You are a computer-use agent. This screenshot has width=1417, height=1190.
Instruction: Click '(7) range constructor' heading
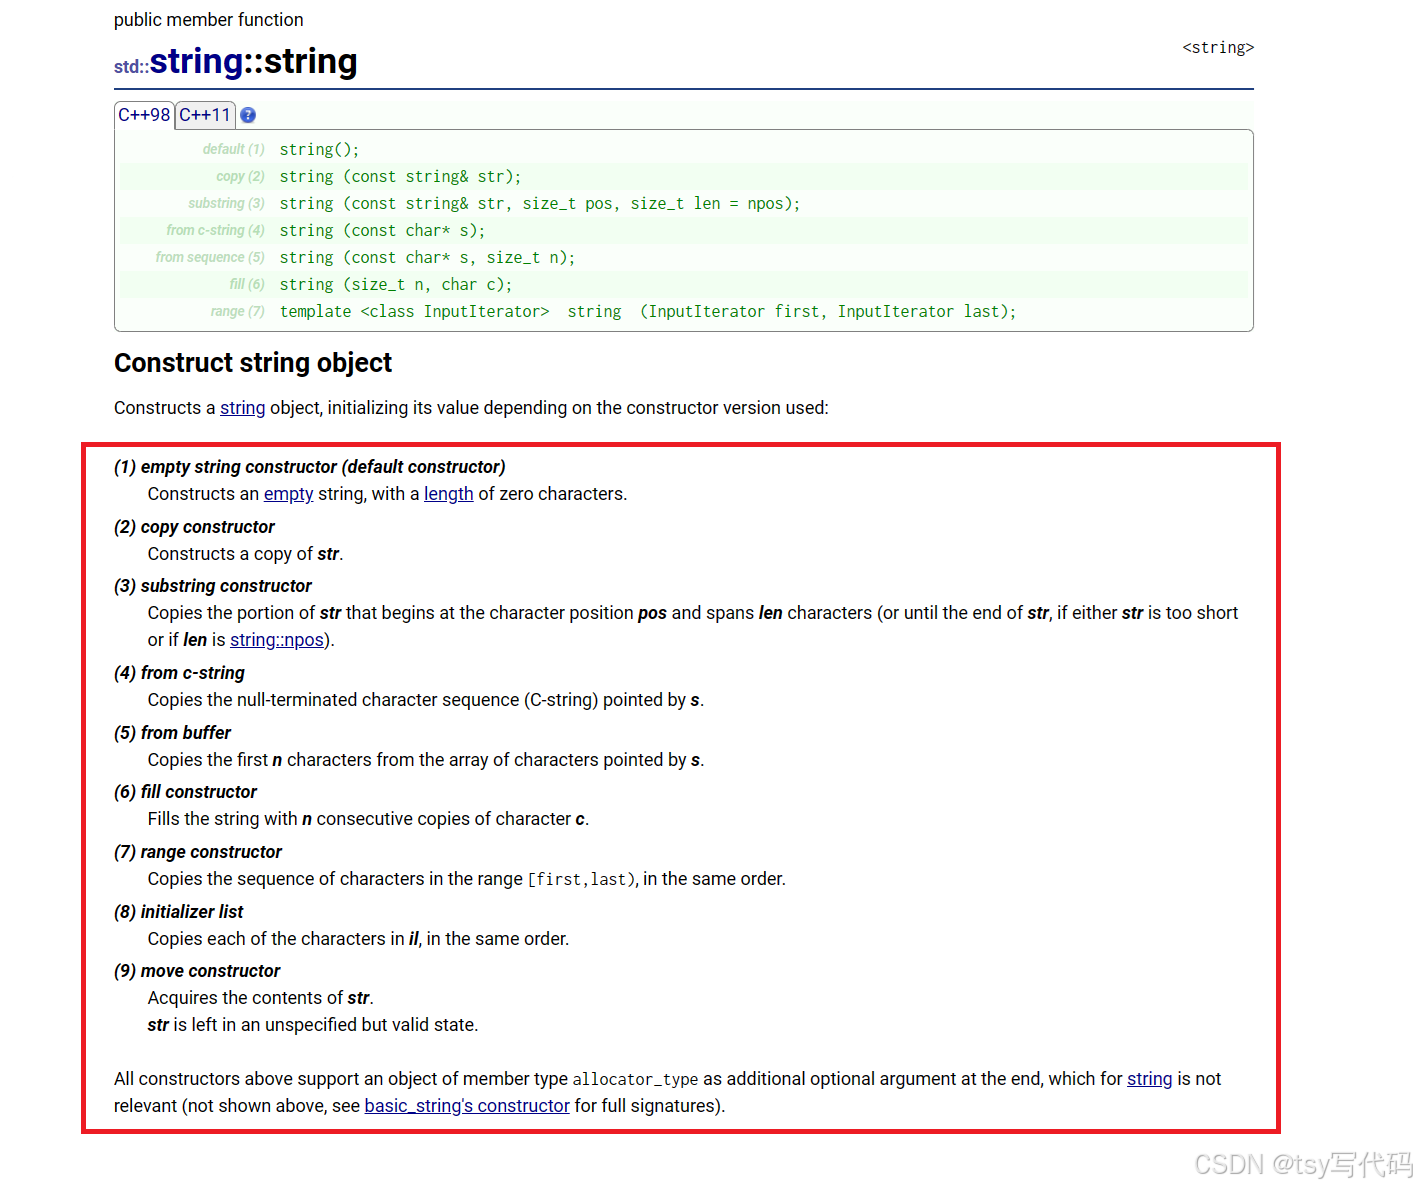pos(198,852)
